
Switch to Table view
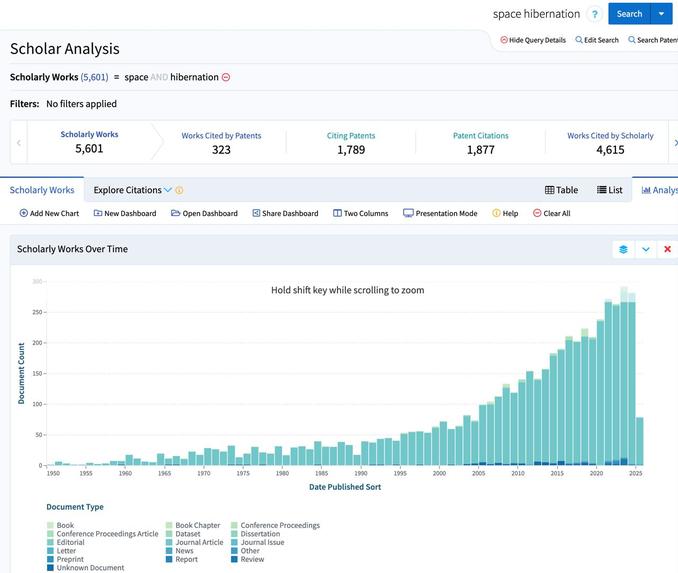(x=561, y=190)
